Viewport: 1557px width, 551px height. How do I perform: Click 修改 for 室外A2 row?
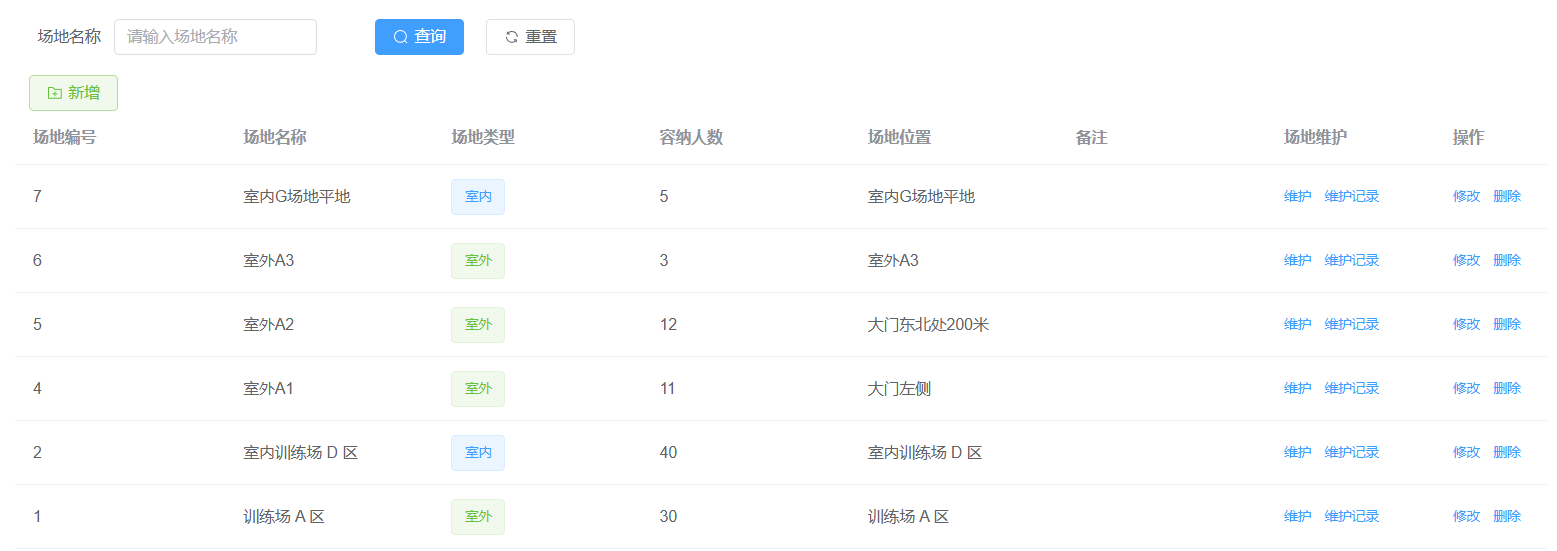(x=1466, y=325)
